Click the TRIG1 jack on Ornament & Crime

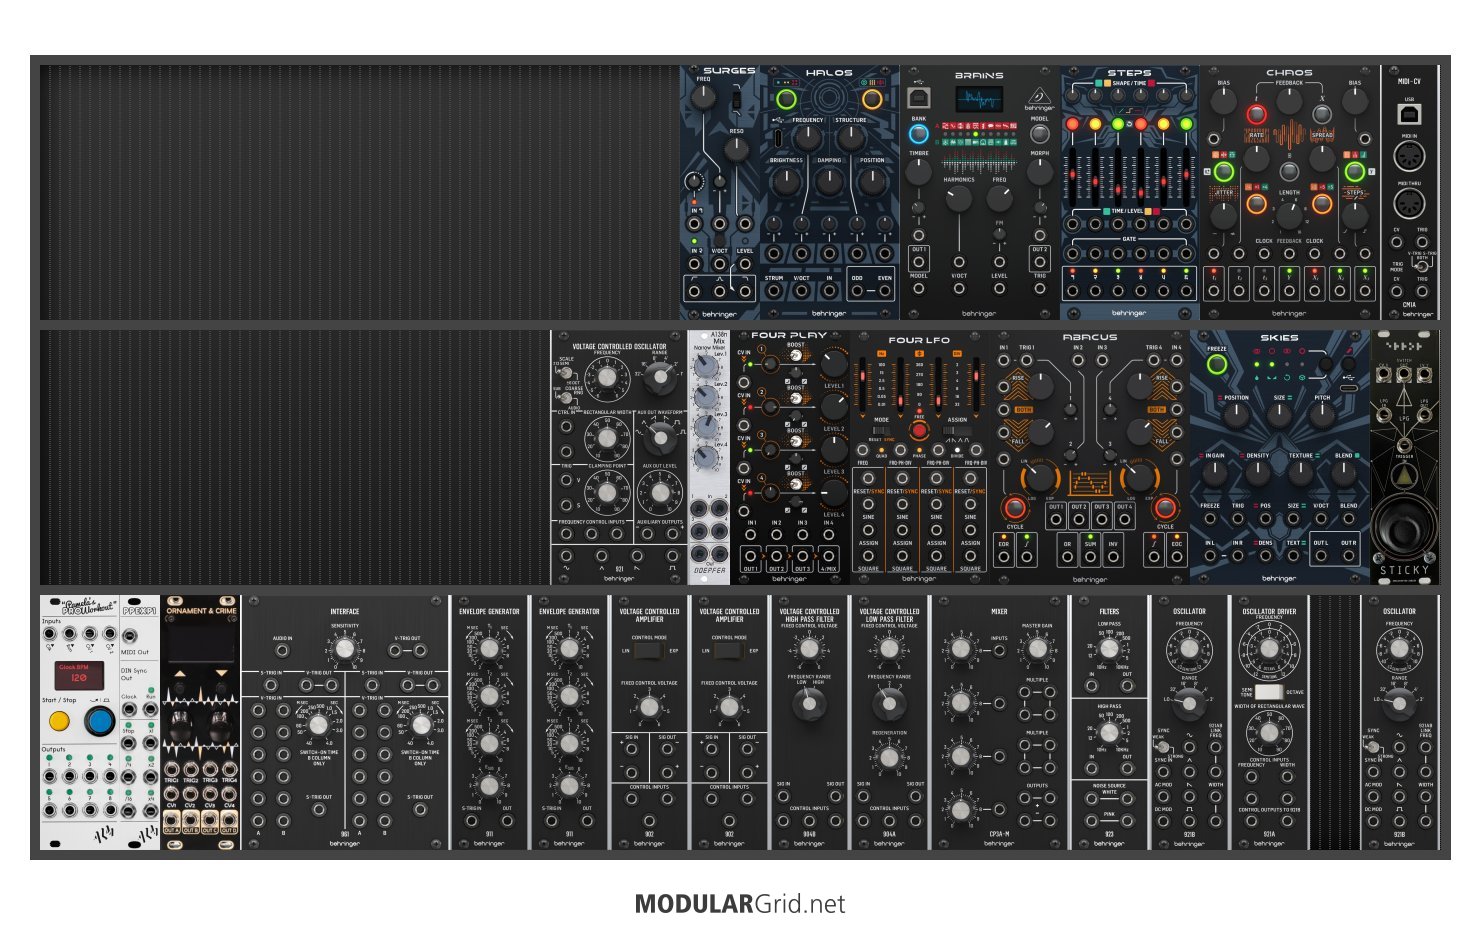pyautogui.click(x=171, y=767)
